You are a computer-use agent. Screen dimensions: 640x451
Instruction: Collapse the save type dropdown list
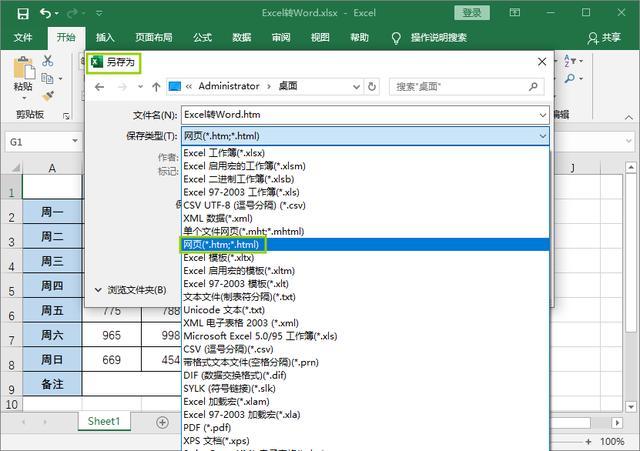542,136
